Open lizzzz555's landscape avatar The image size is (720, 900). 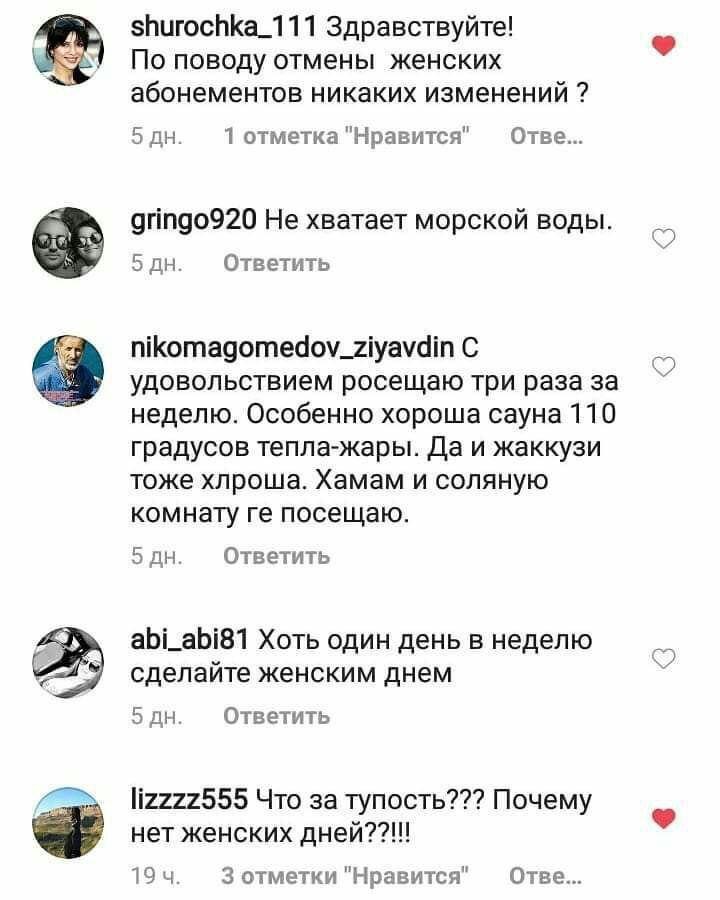pos(68,823)
